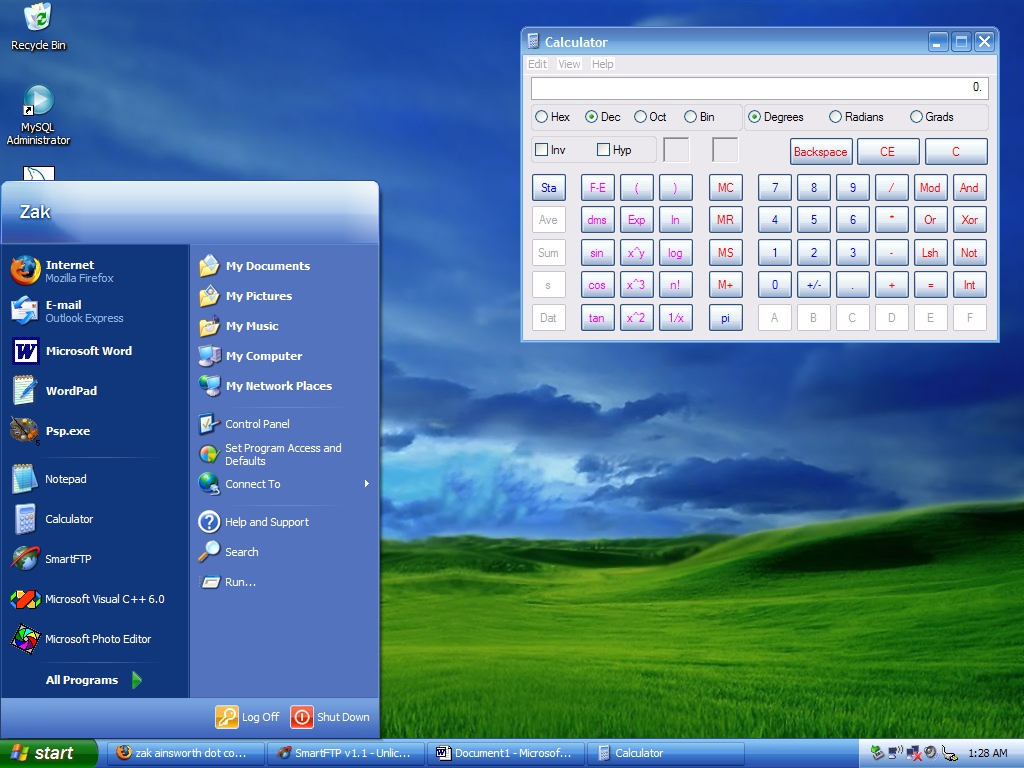
Task: Launch Psp.exe from pinned programs
Action: tap(67, 431)
